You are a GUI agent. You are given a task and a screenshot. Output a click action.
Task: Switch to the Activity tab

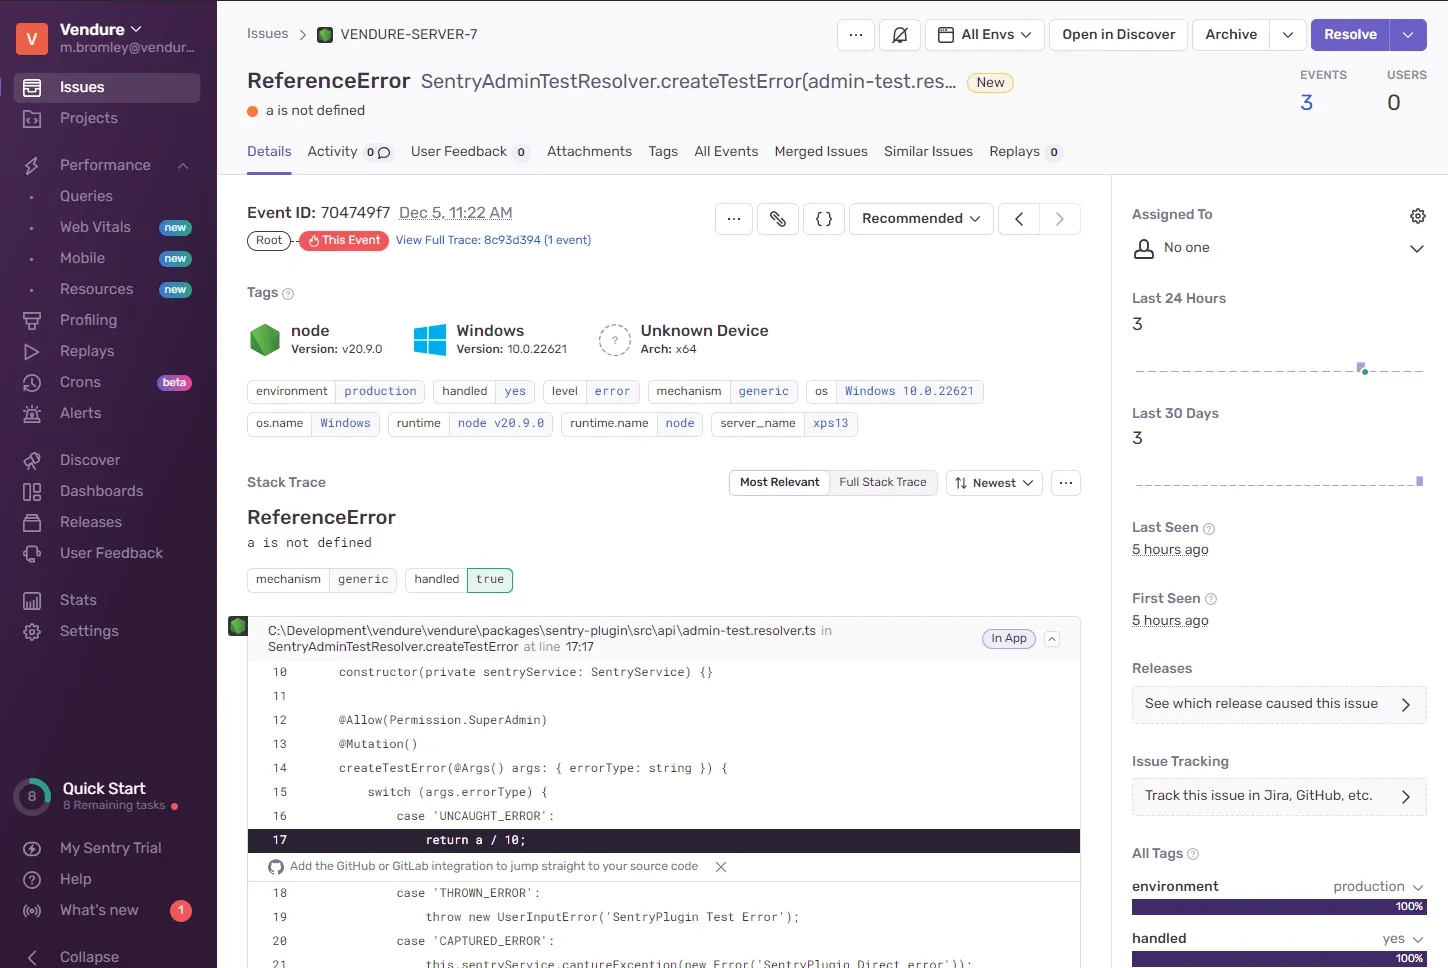click(332, 152)
